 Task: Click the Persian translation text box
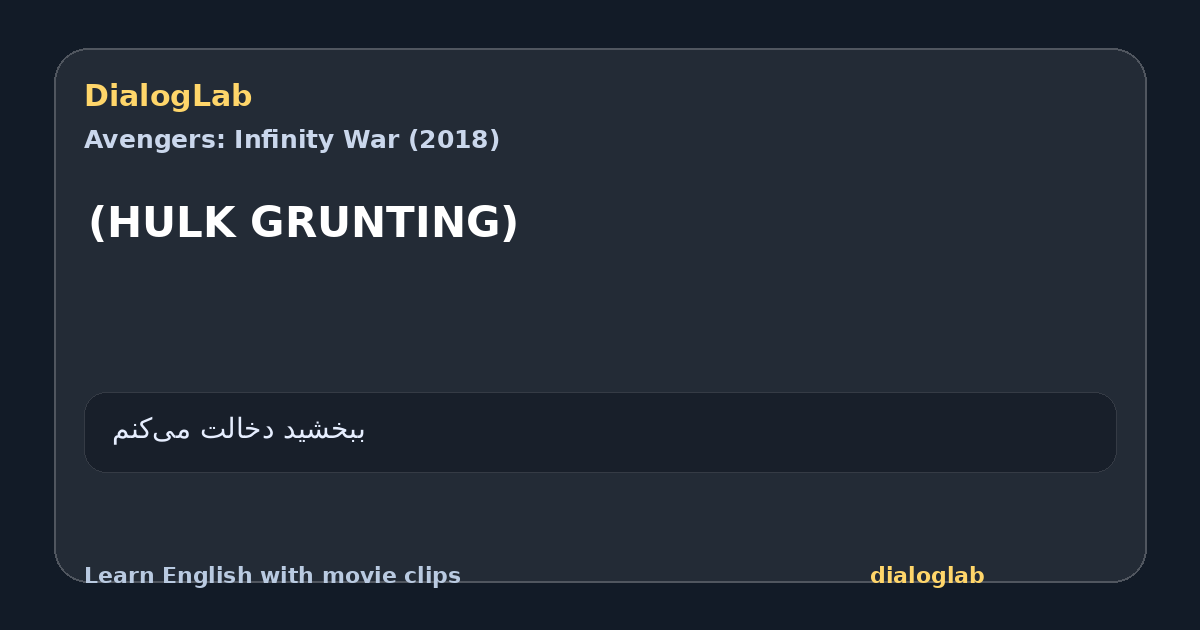tap(600, 432)
